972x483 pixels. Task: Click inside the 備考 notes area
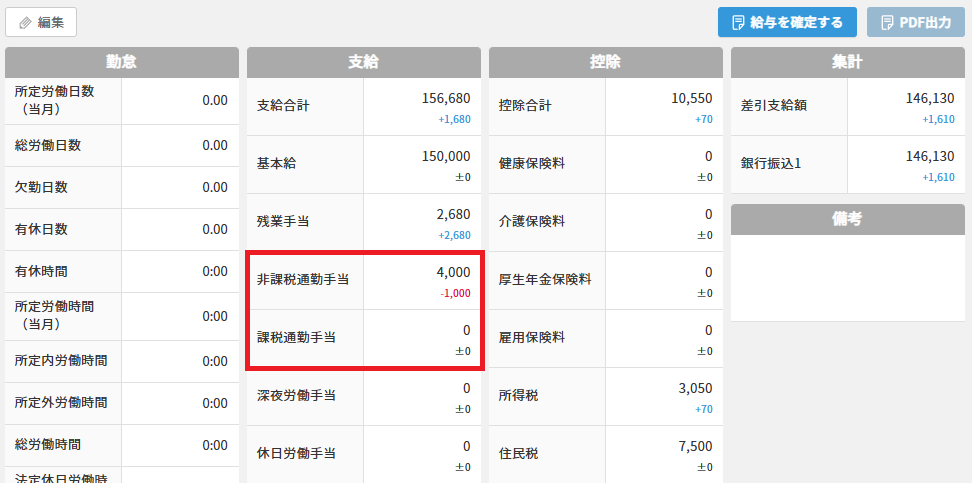(x=847, y=278)
